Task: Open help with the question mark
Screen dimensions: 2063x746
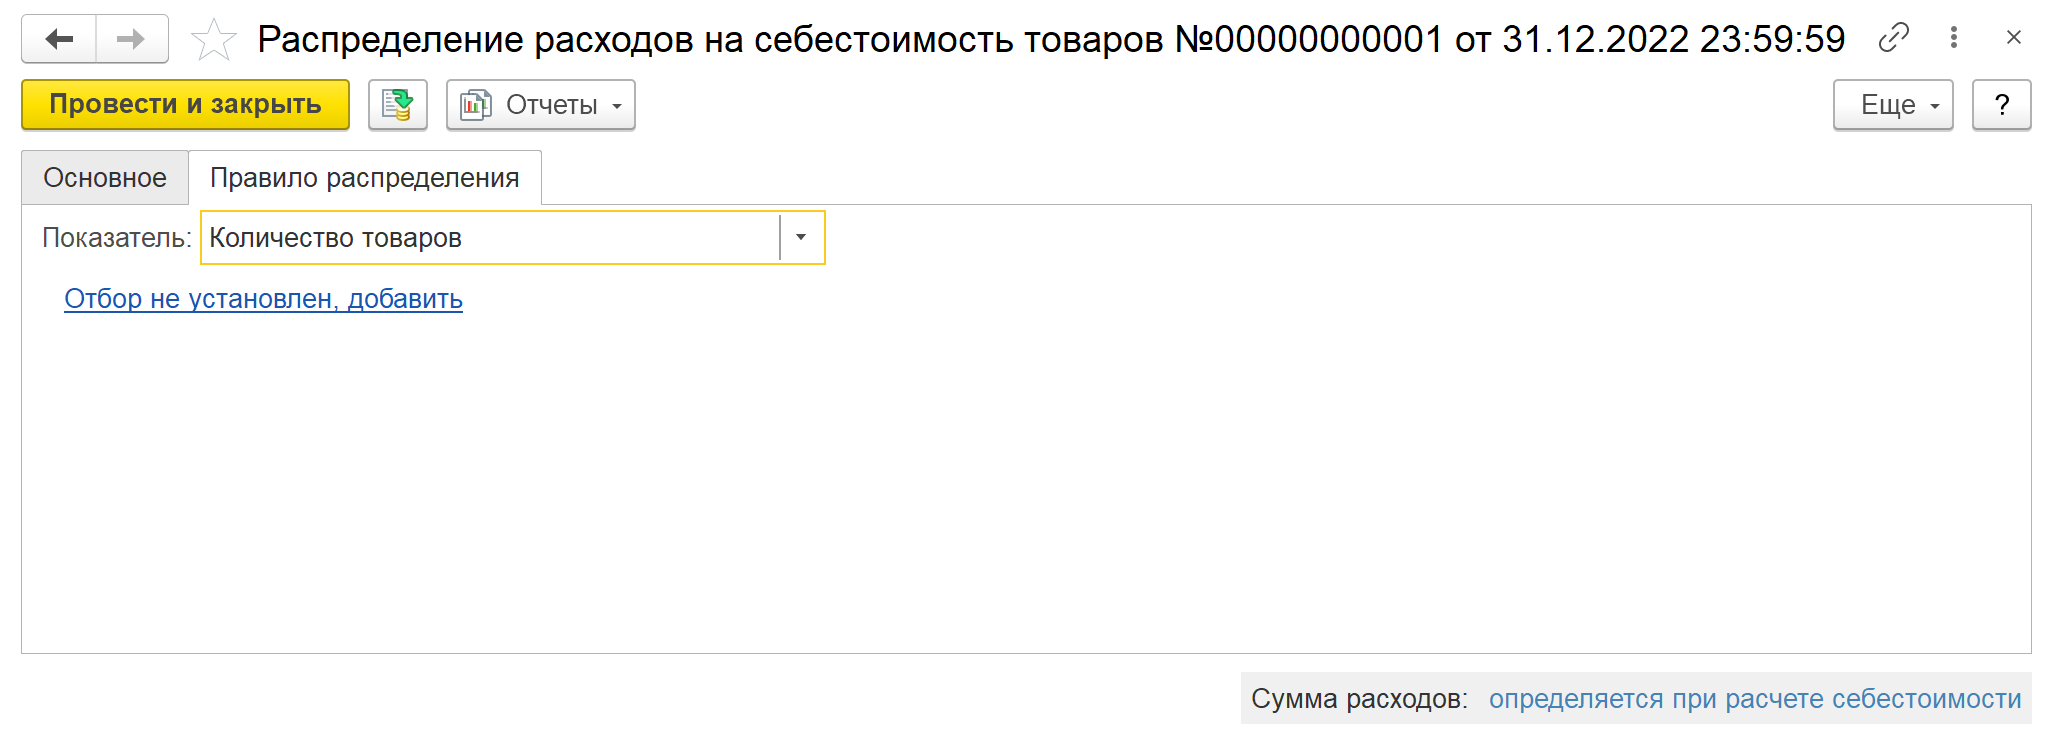Action: (2001, 104)
